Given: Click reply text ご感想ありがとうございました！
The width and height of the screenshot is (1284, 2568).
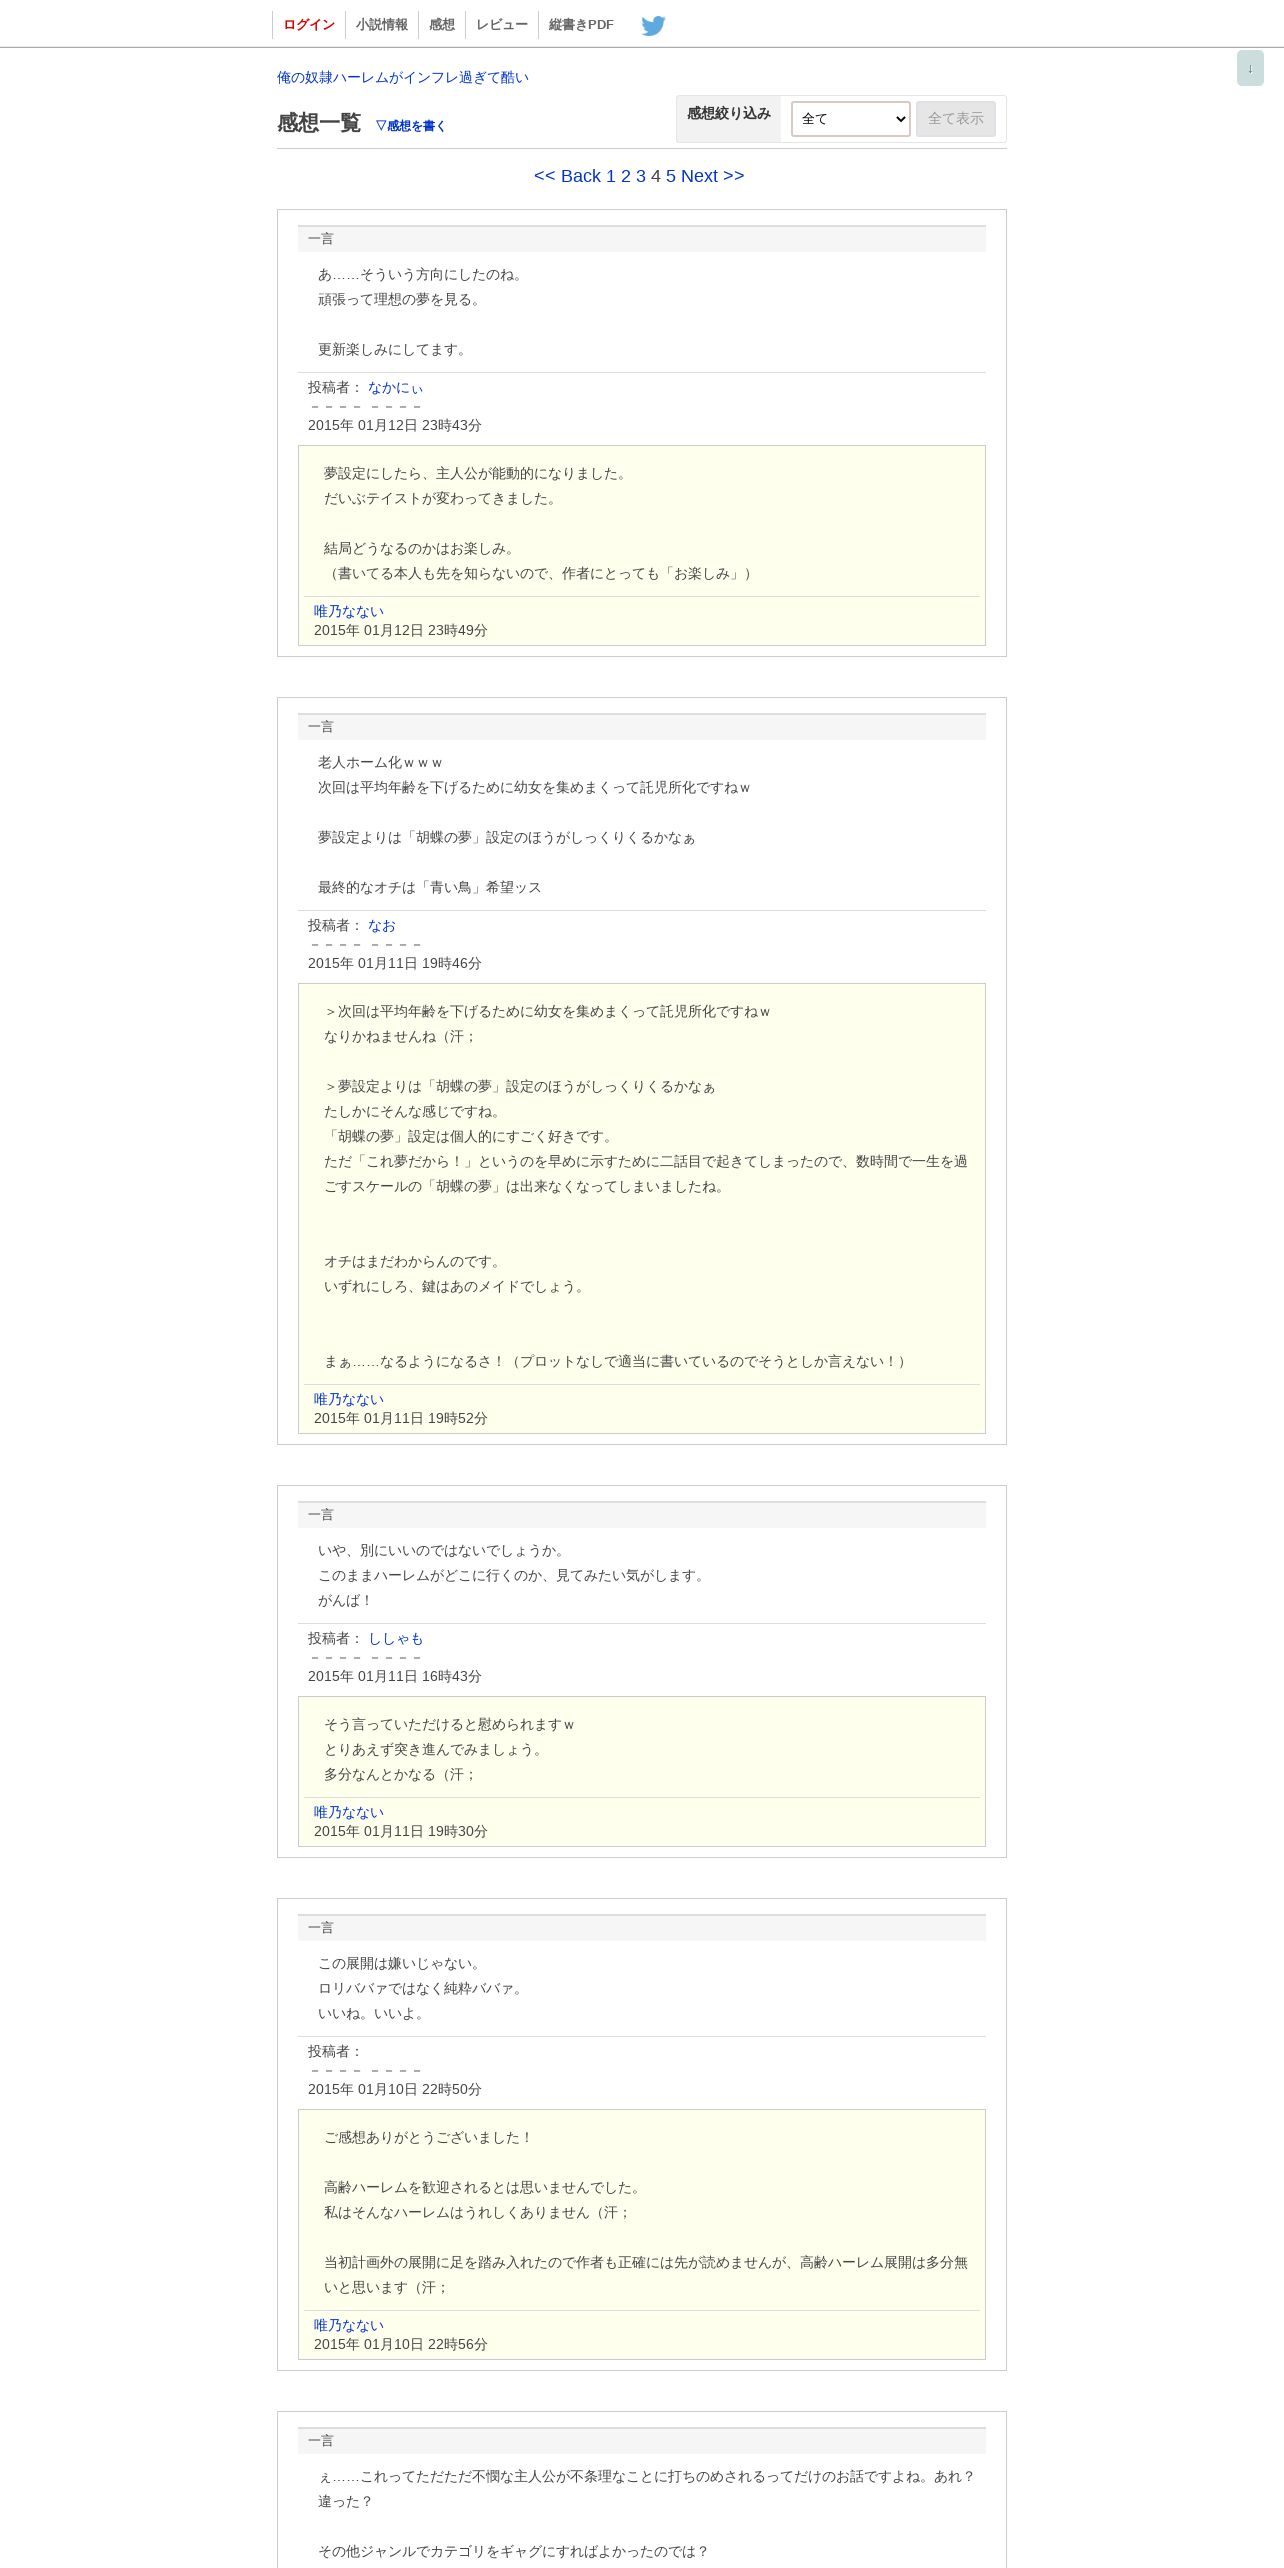Looking at the screenshot, I should click(x=429, y=2137).
